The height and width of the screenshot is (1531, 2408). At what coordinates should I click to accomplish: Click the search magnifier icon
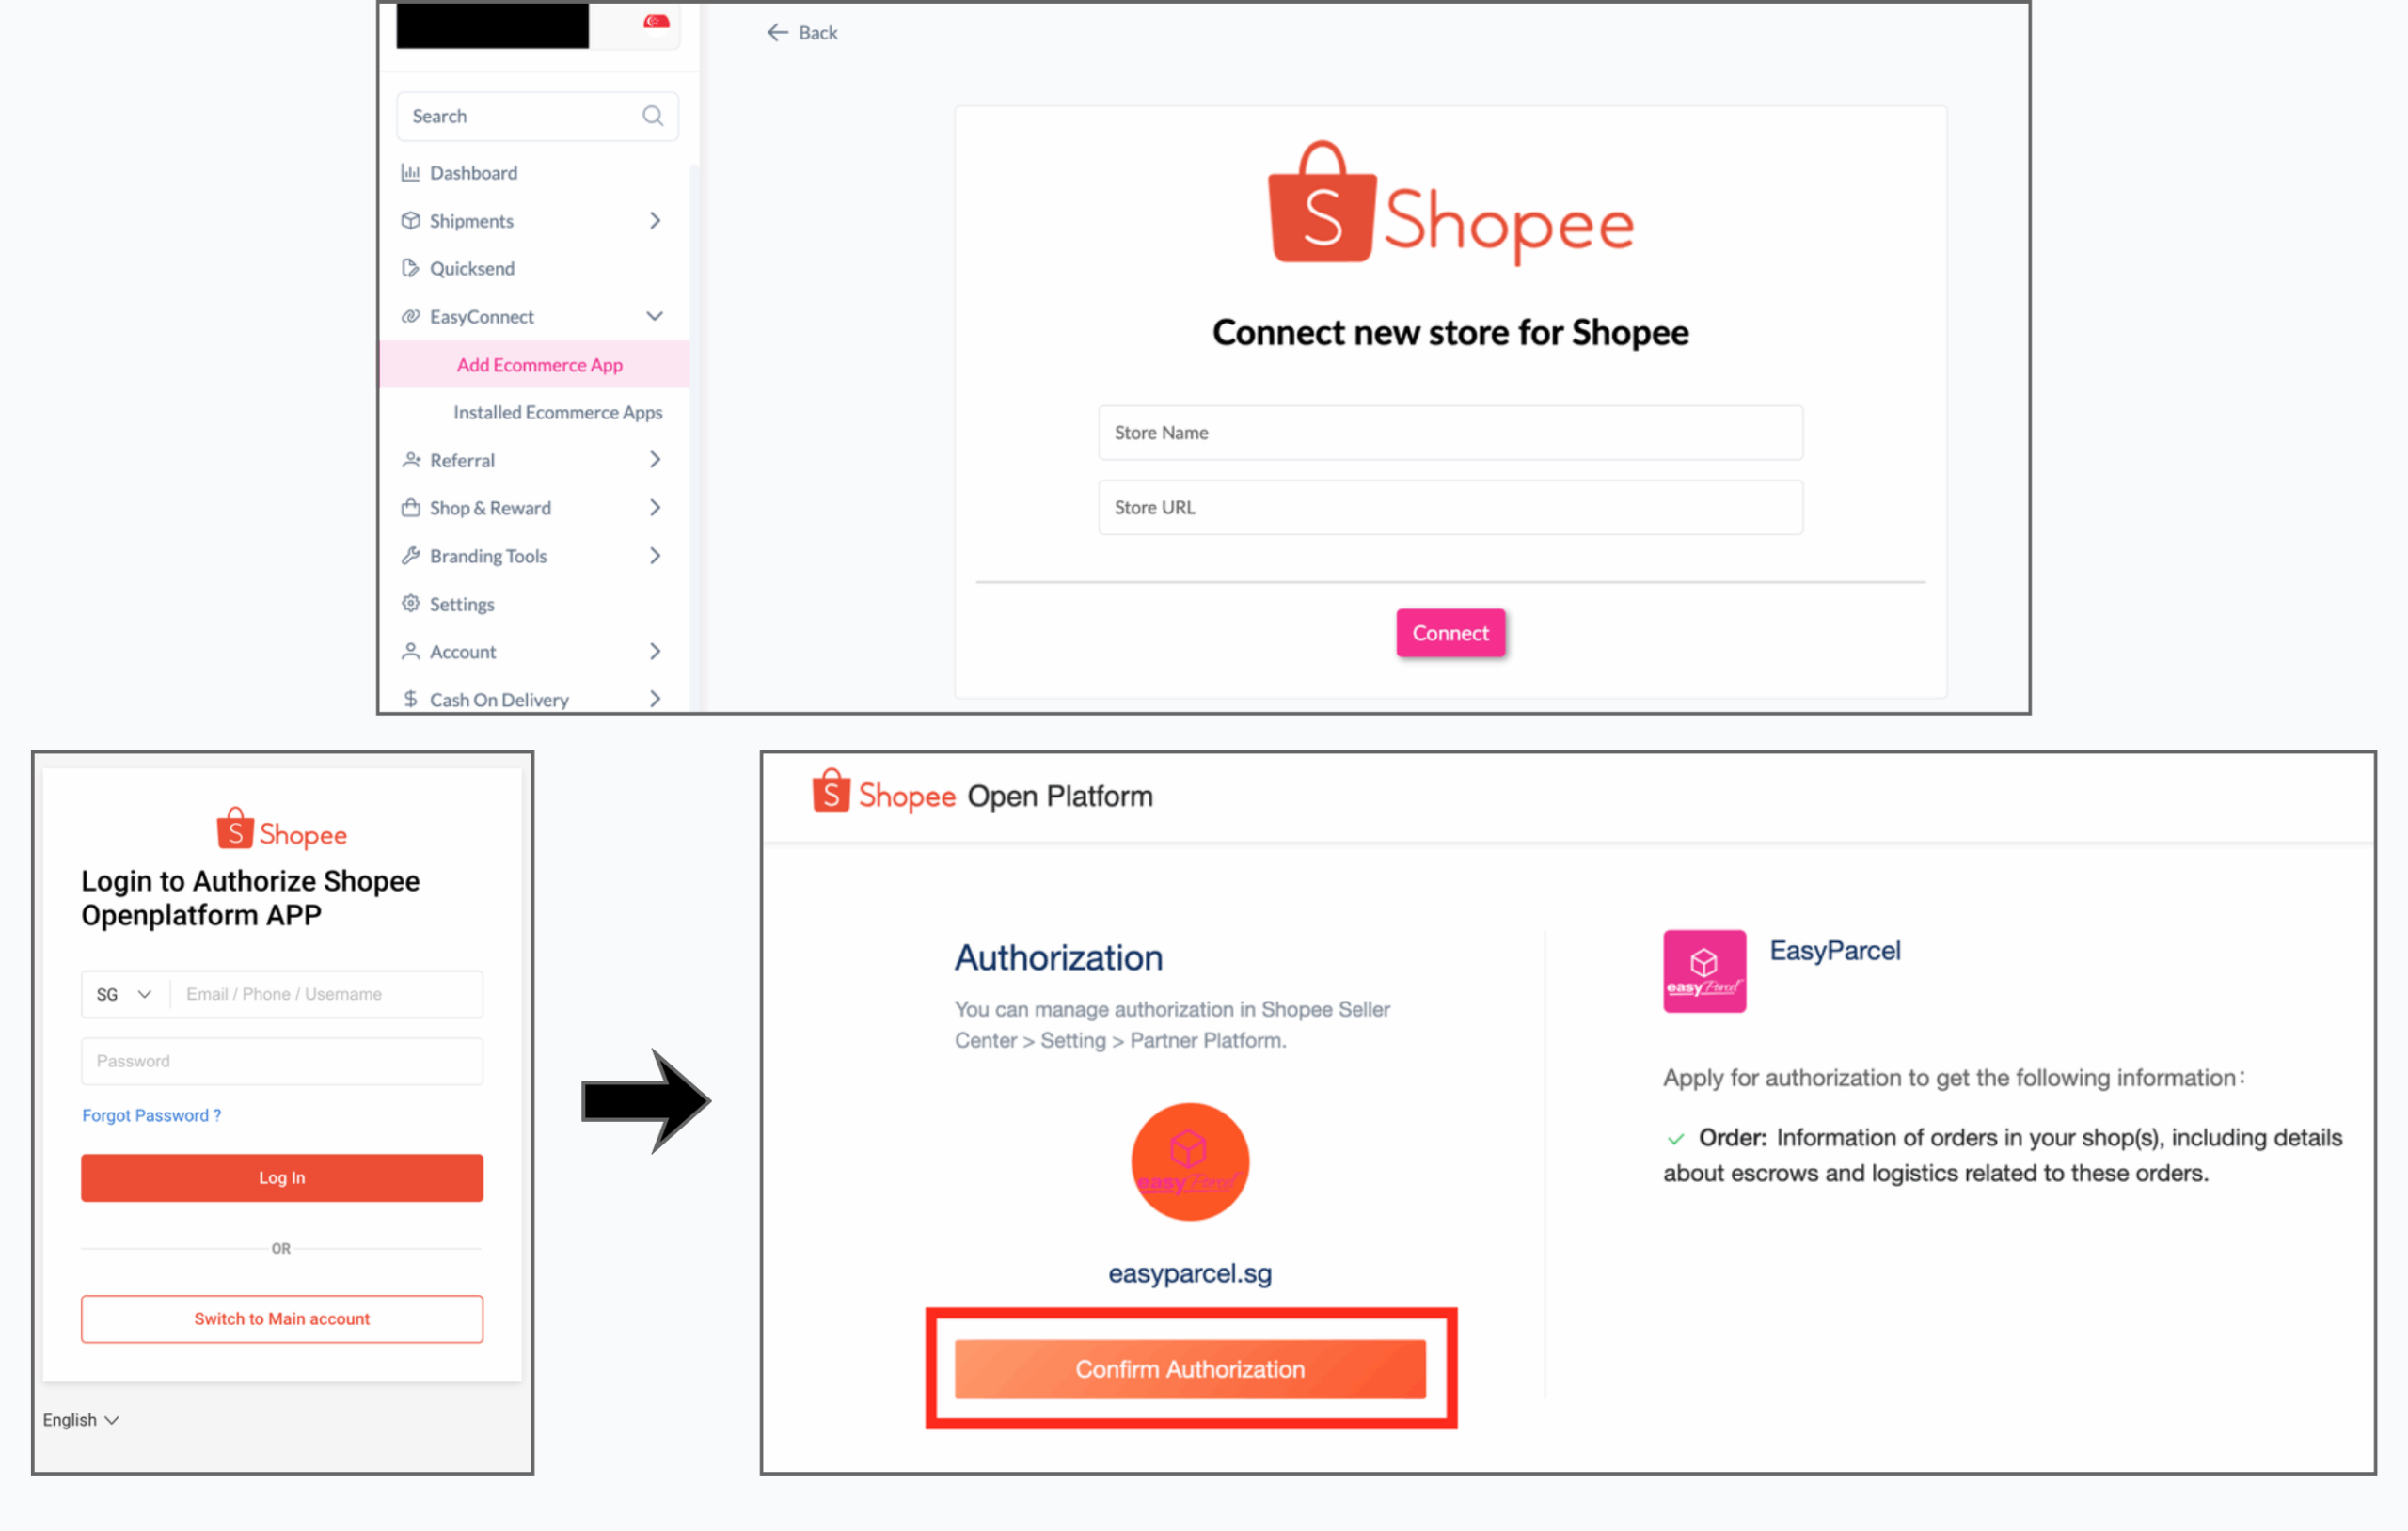[652, 115]
